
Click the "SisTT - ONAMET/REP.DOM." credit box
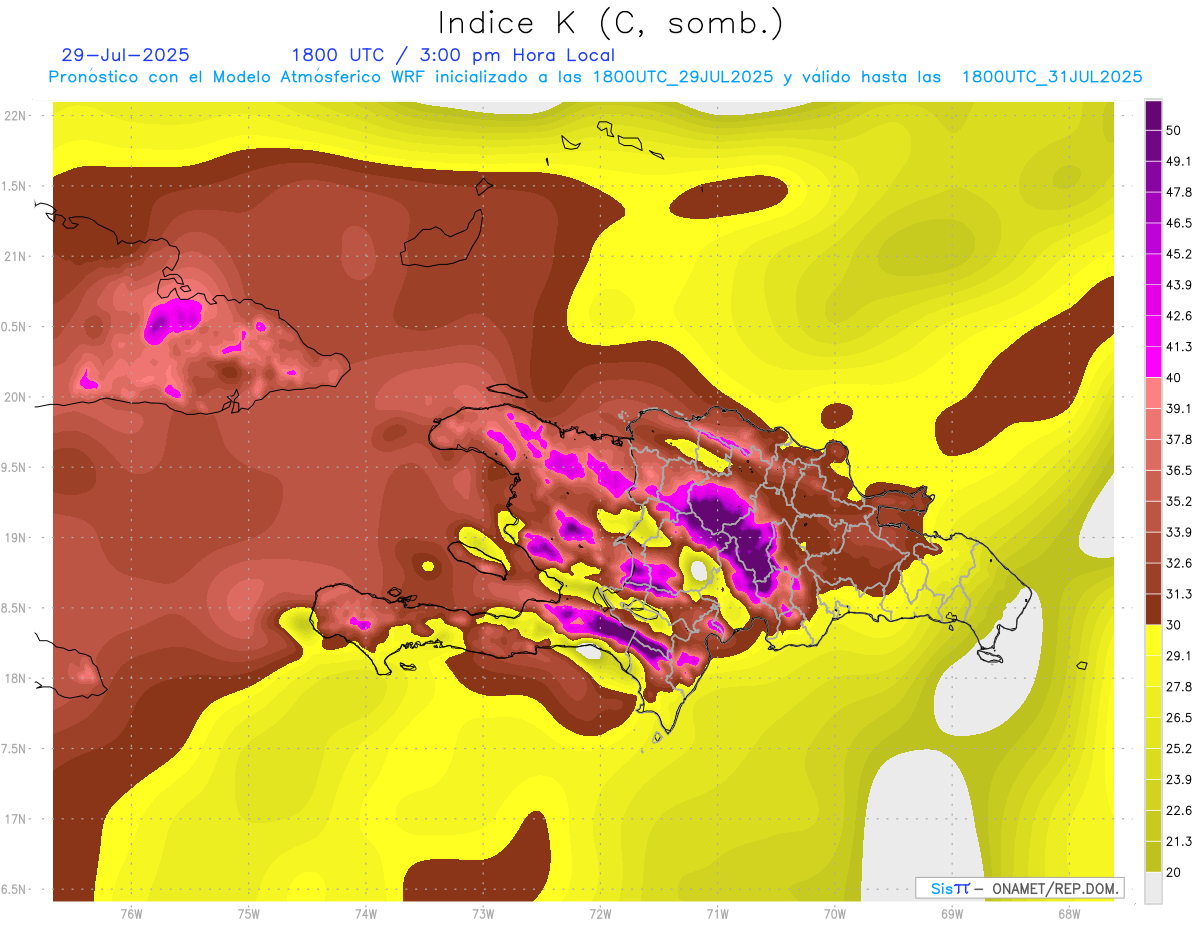point(1019,888)
